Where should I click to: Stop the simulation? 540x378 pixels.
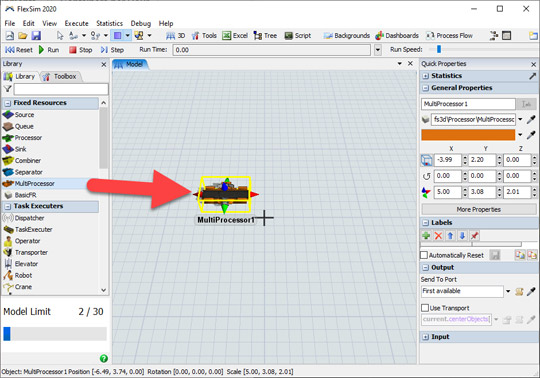point(81,50)
